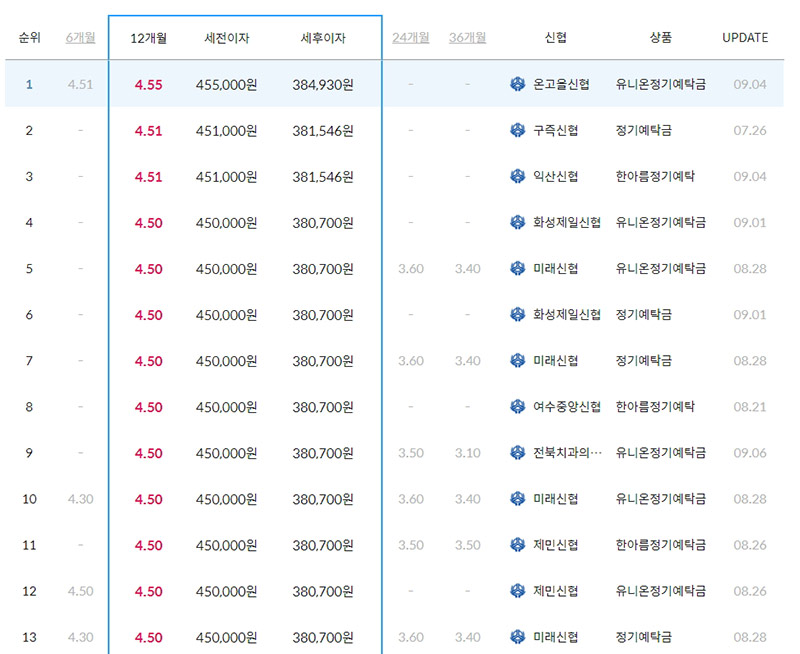Click the 온고을신협 logo in rank 1
Screen dimensions: 800x654
(516, 84)
